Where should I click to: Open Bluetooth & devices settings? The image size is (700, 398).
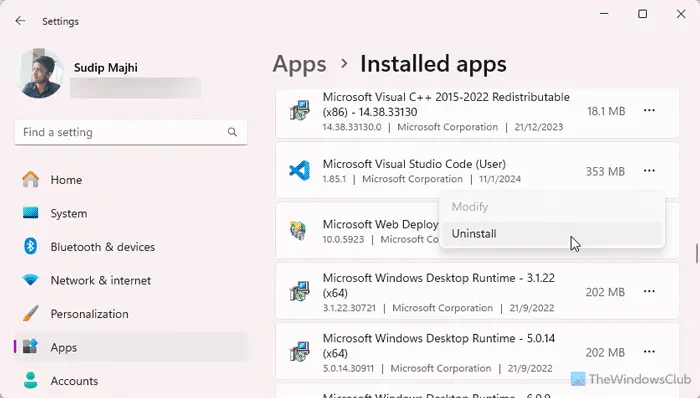click(x=130, y=247)
